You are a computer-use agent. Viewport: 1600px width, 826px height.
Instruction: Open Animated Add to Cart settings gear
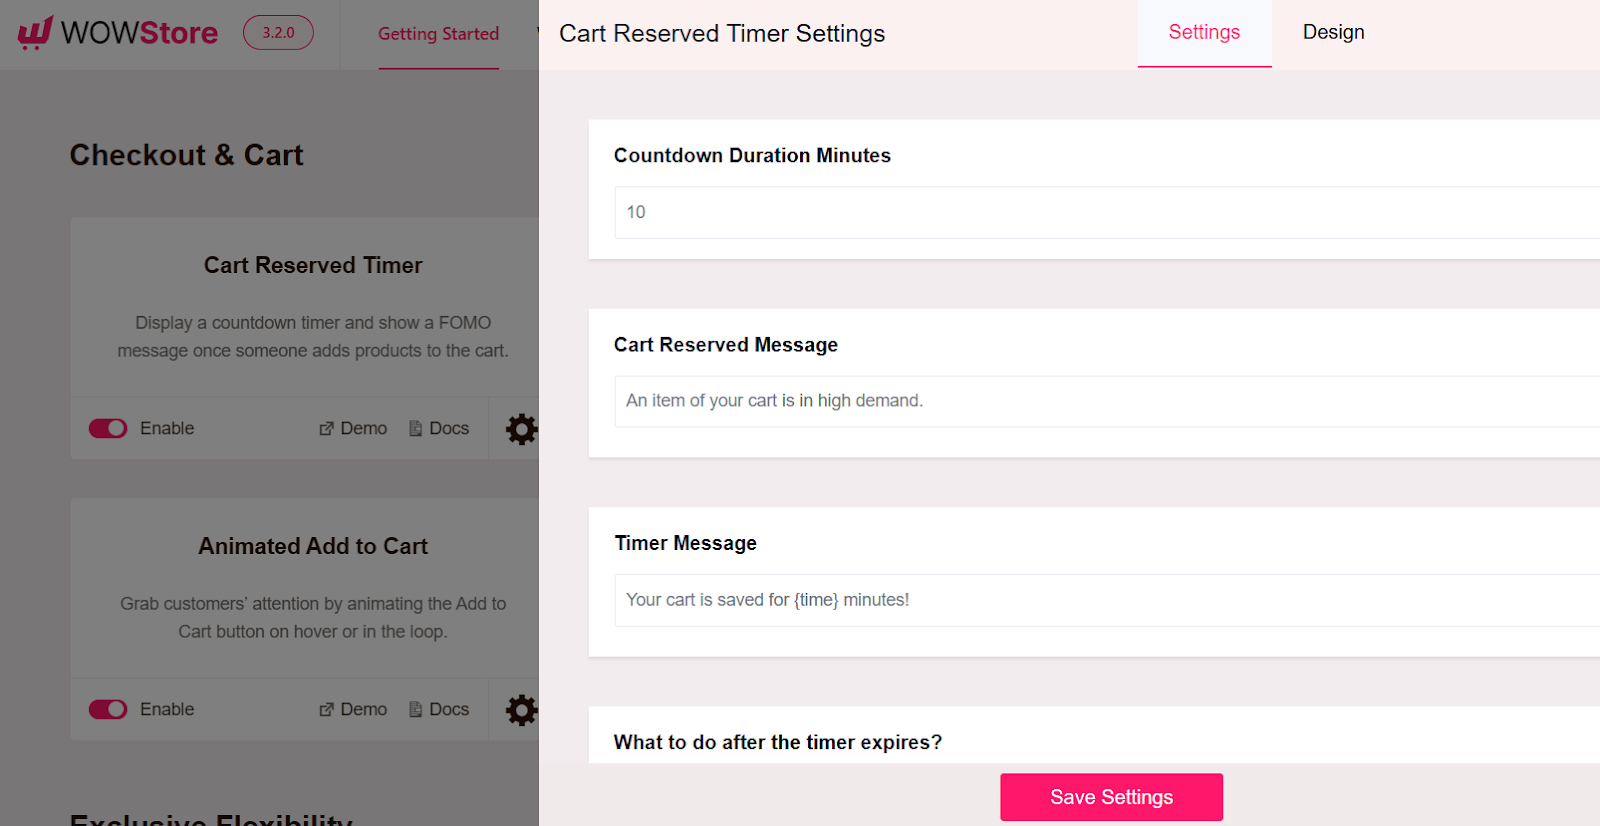(521, 709)
